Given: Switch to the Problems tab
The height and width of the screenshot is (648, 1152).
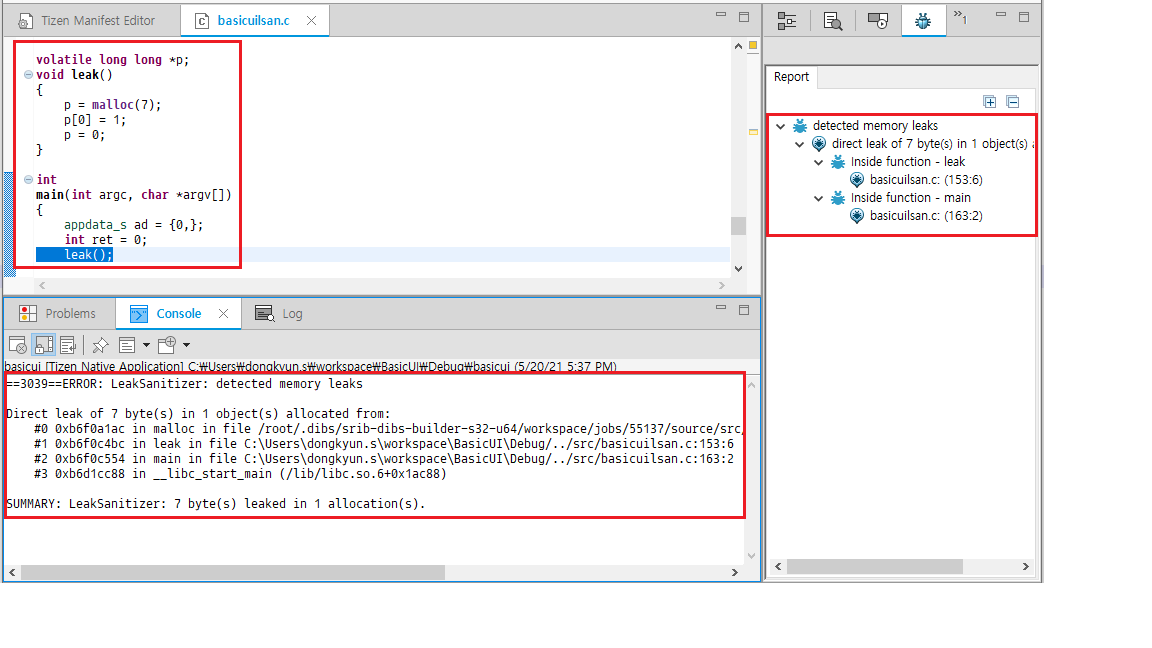Looking at the screenshot, I should click(60, 314).
